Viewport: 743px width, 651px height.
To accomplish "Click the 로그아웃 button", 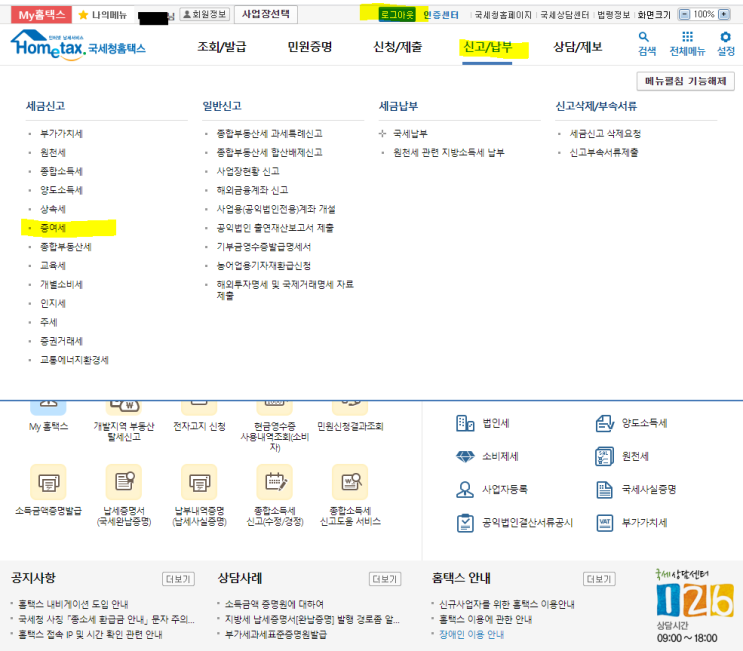I will tap(397, 15).
